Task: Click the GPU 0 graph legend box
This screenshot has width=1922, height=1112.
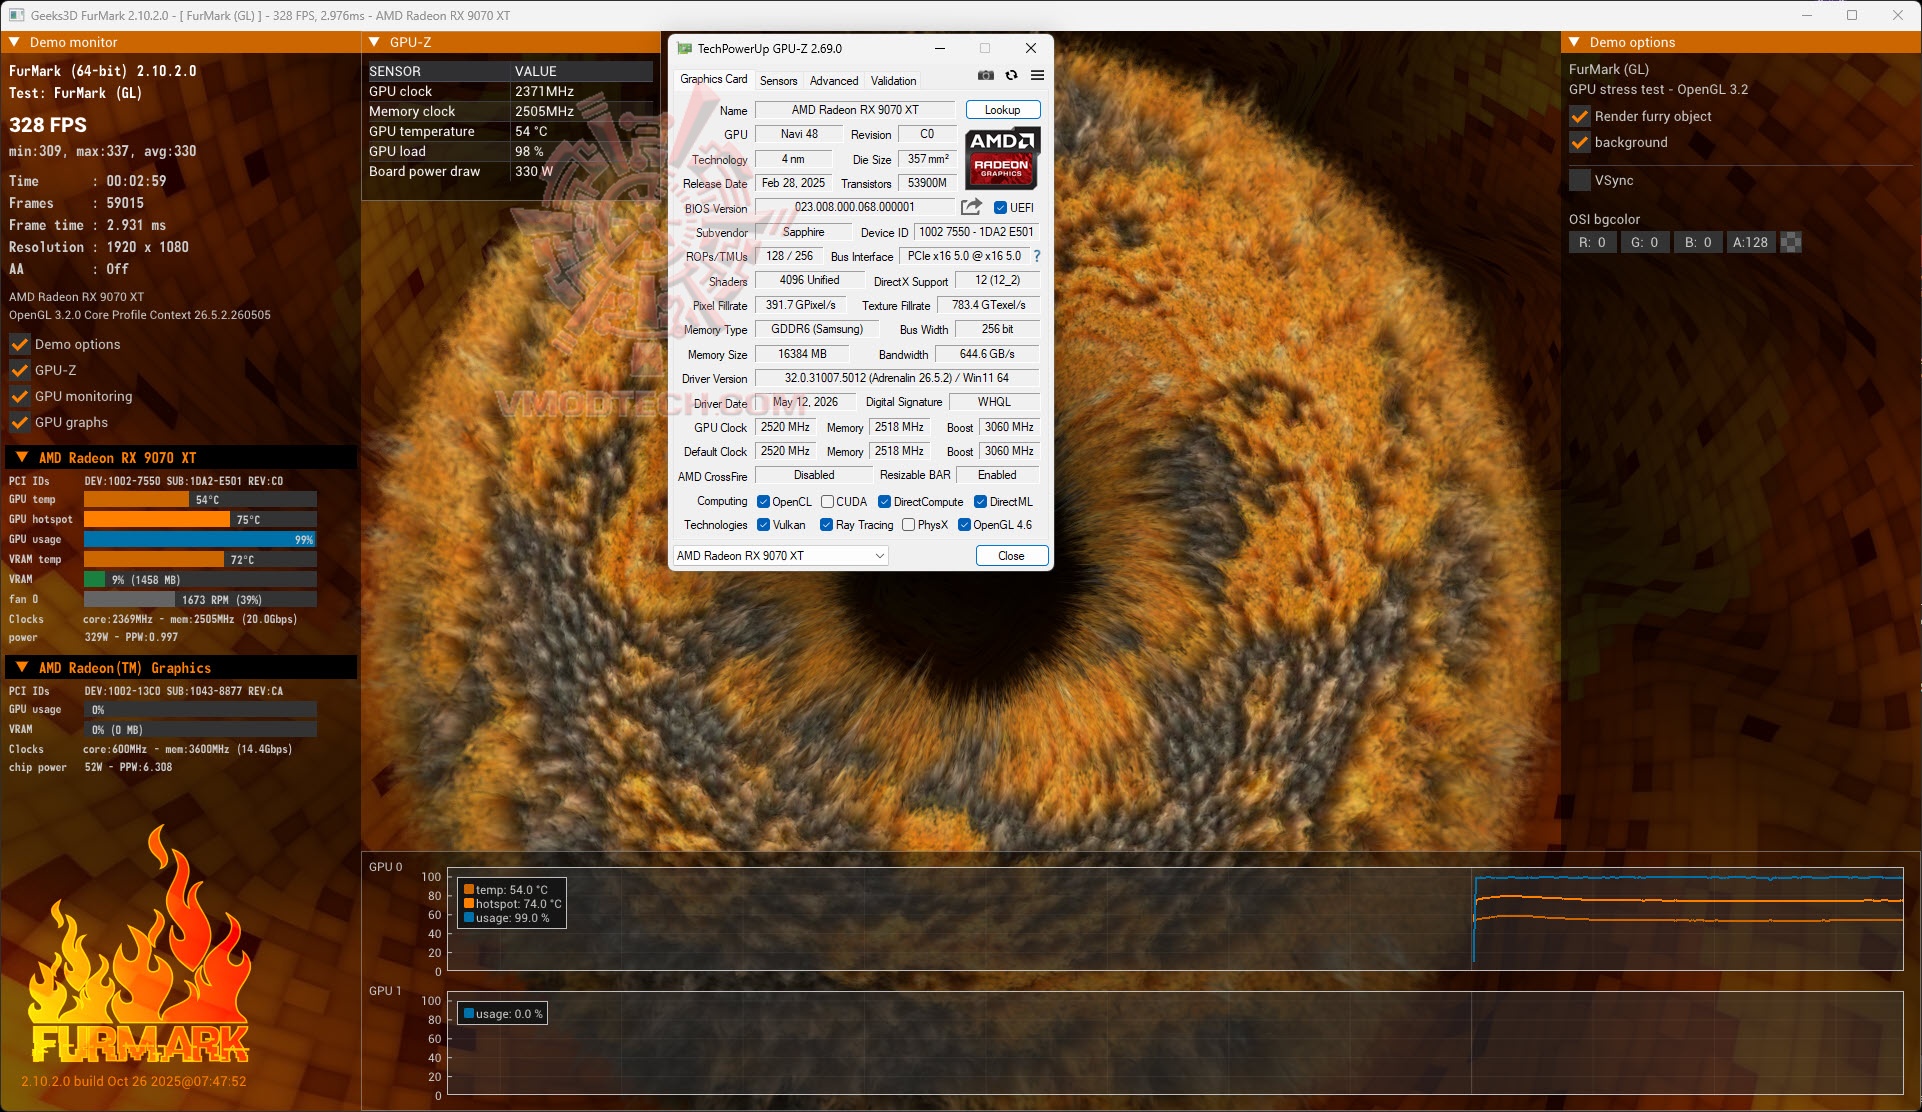Action: [512, 903]
